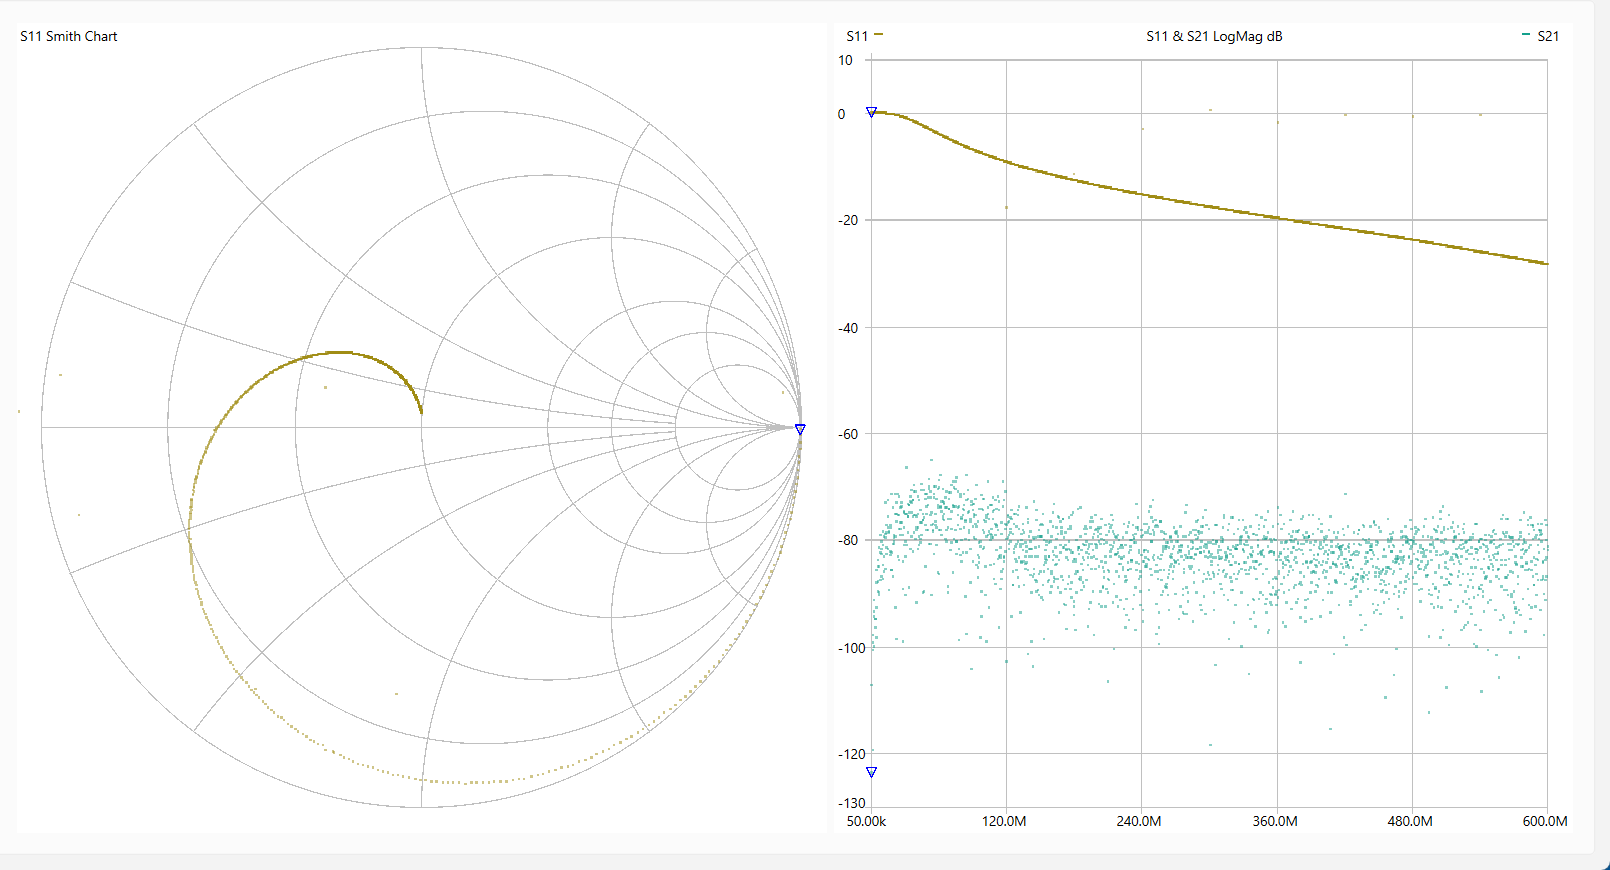Click the -20 dB axis label
This screenshot has height=870, width=1610.
[848, 220]
